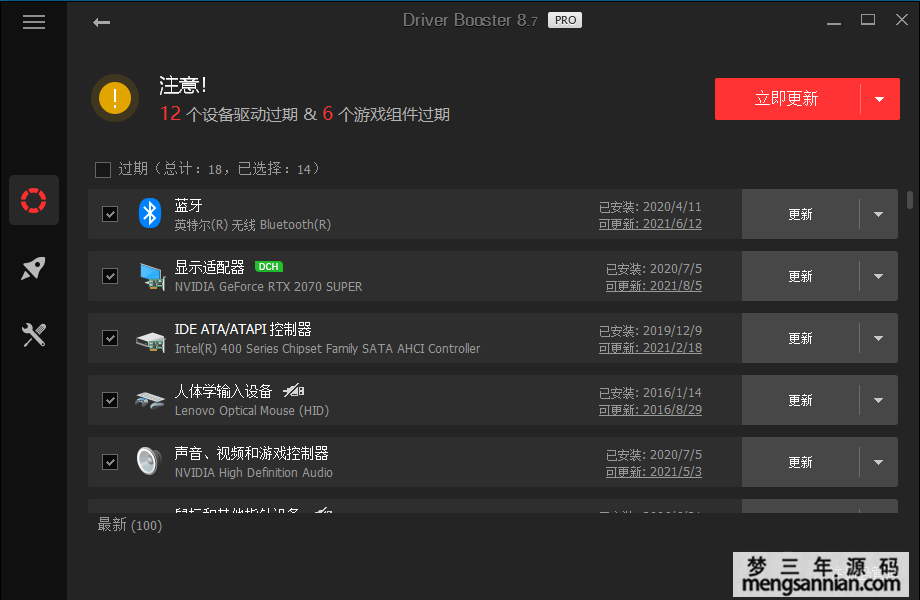Click the sound controller speaker icon
The image size is (920, 600).
coord(149,461)
